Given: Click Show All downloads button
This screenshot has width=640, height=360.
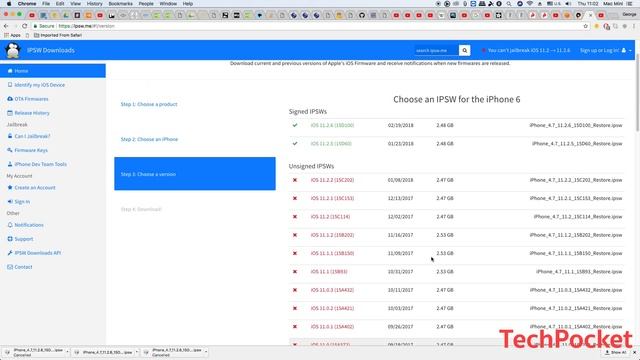Looking at the screenshot, I should (x=616, y=352).
